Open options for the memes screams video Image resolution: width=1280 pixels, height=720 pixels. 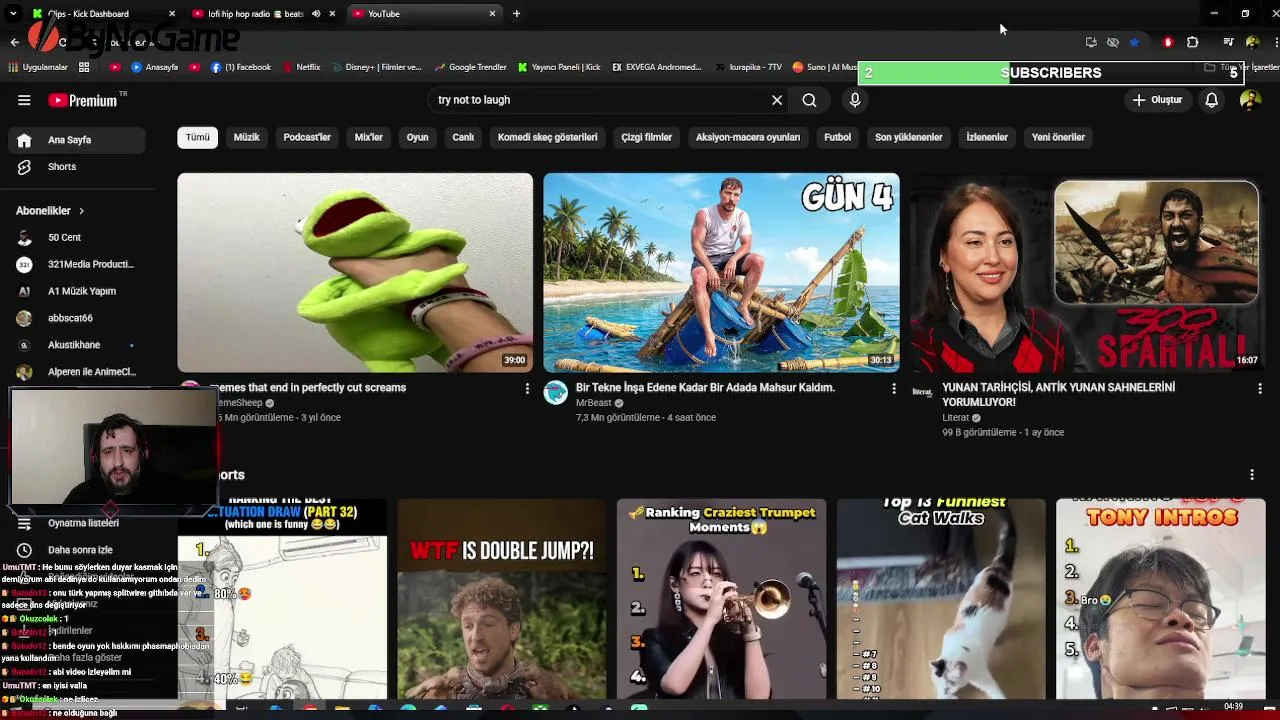(527, 389)
